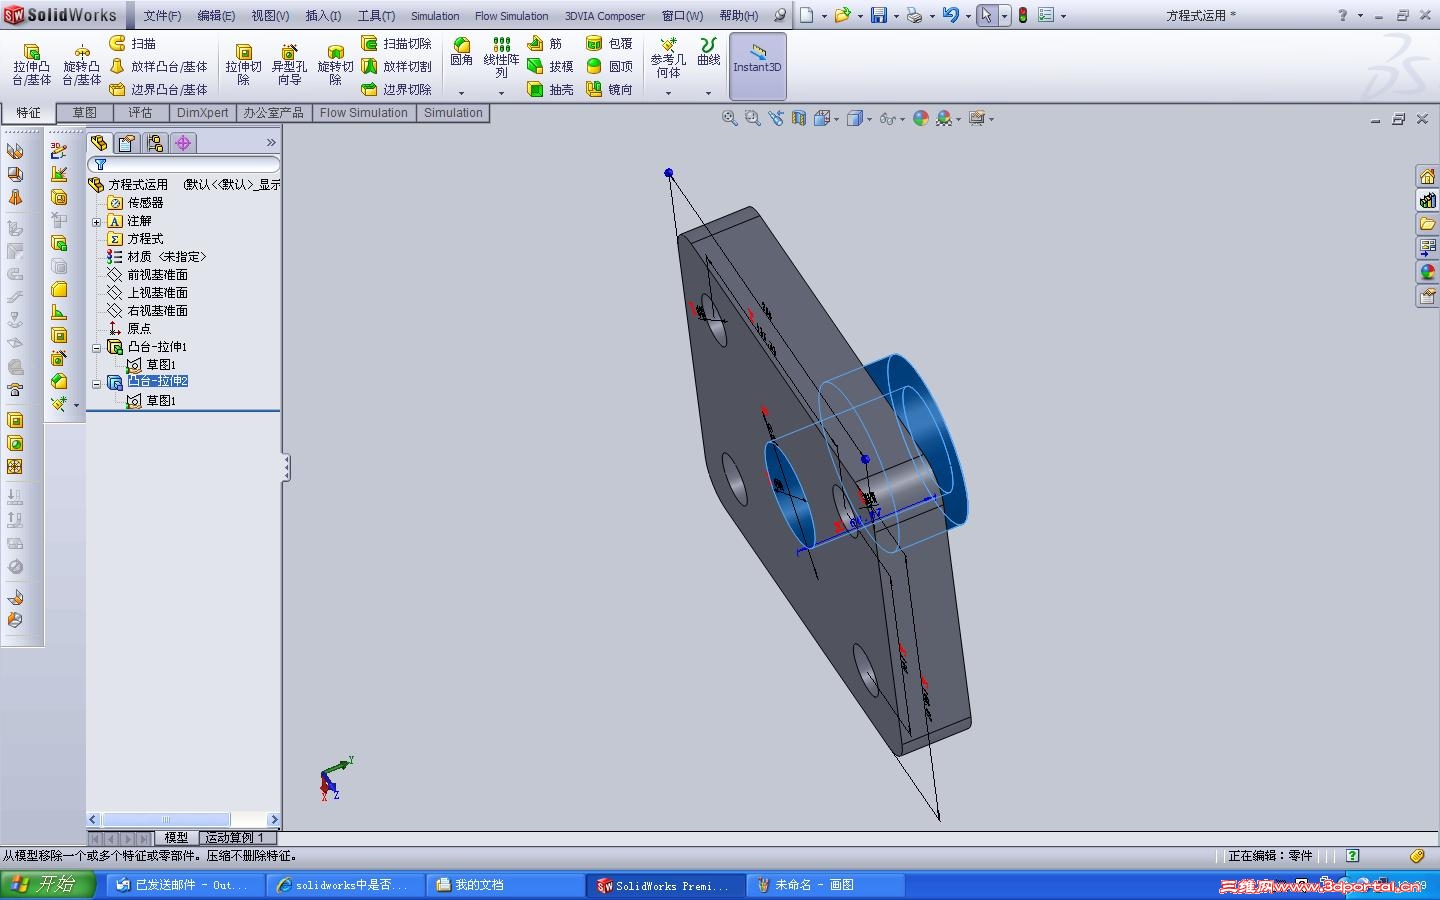Select the 旋转切除 revolved cut tool
1440x900 pixels.
(335, 64)
